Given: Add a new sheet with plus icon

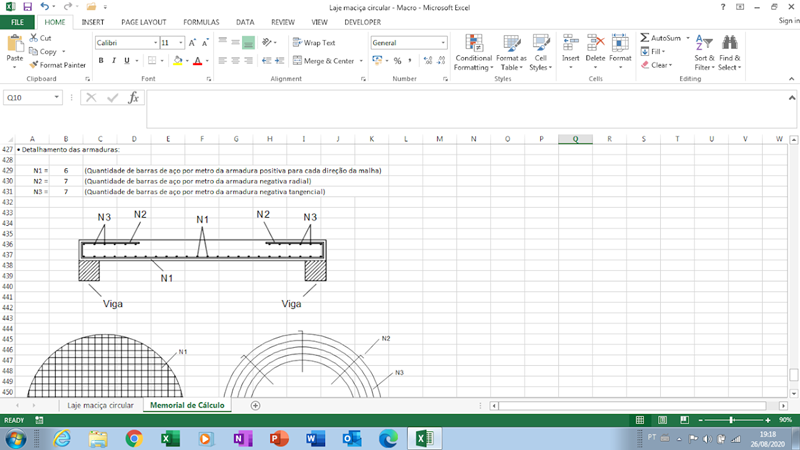Looking at the screenshot, I should pos(256,406).
